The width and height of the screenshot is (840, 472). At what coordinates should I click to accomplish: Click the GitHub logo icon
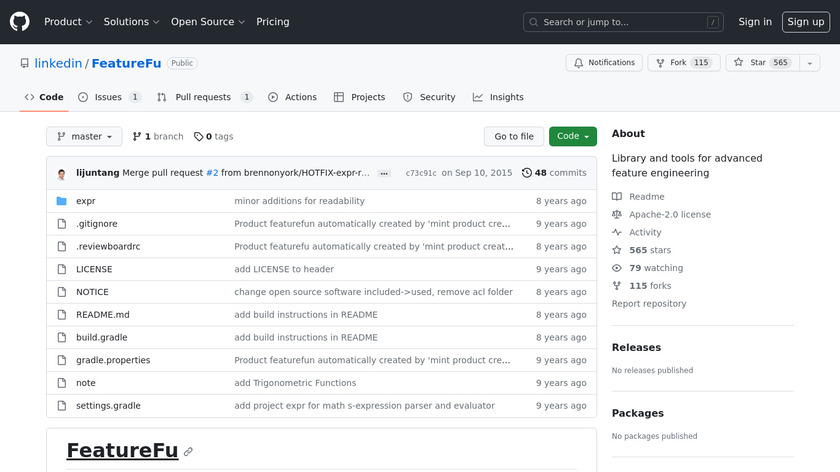pos(20,22)
